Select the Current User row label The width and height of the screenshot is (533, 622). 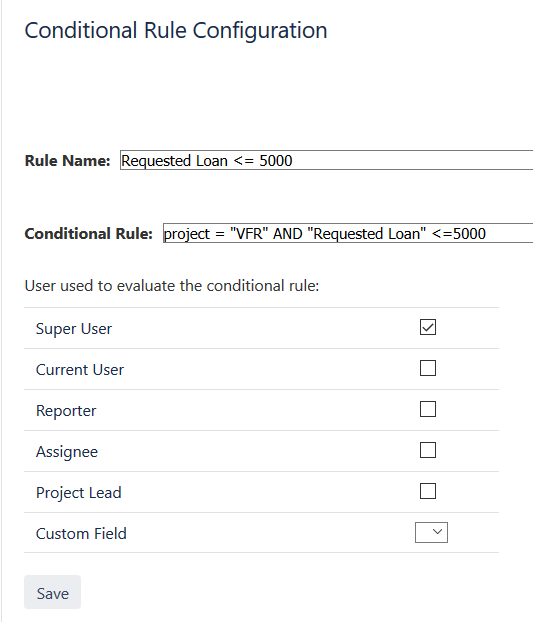coord(80,370)
